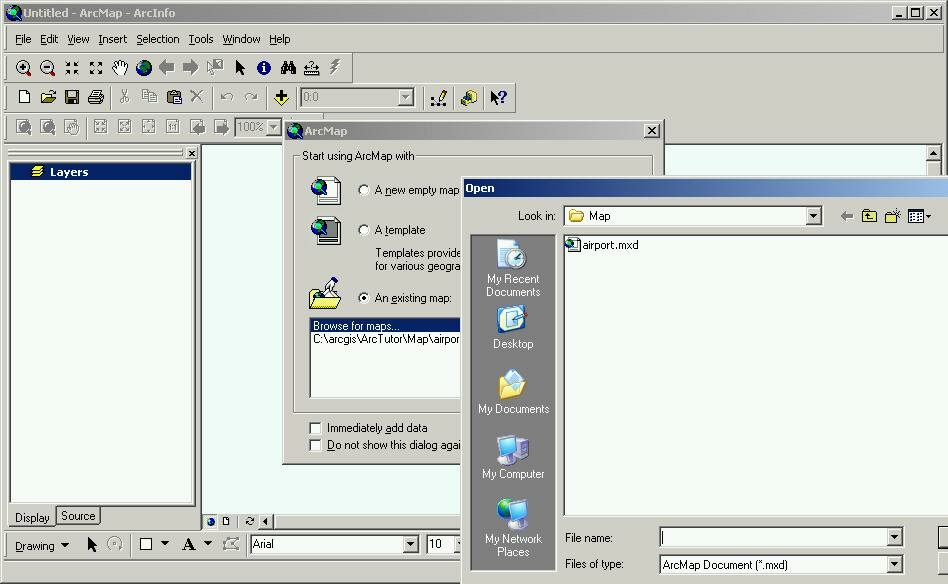Expand the rectangle shape tool dropdown
948x584 pixels.
[x=165, y=543]
